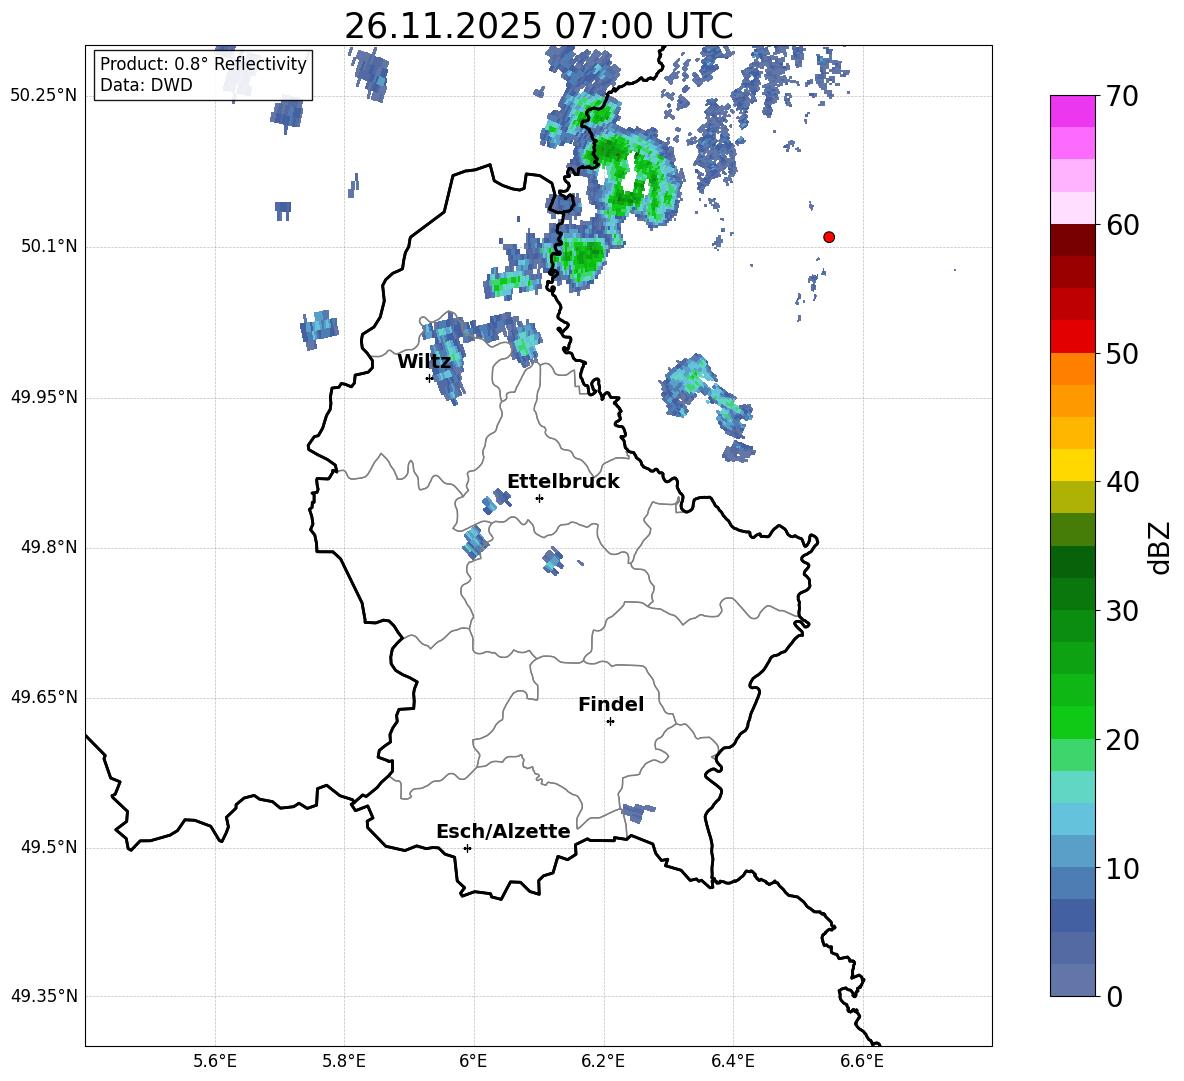Click the bright green colorbar segment at 20
The image size is (1184, 1081).
pos(1073,722)
